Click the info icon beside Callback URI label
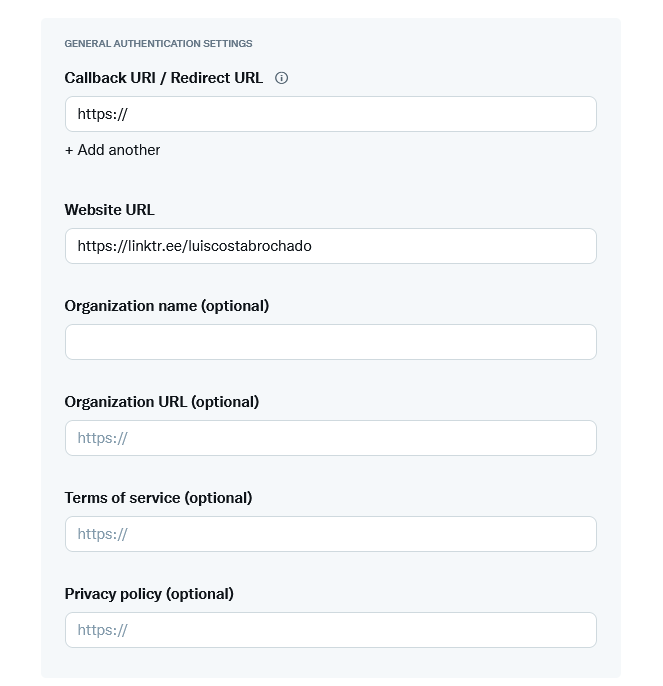Screen dimensions: 663x686 pyautogui.click(x=281, y=78)
